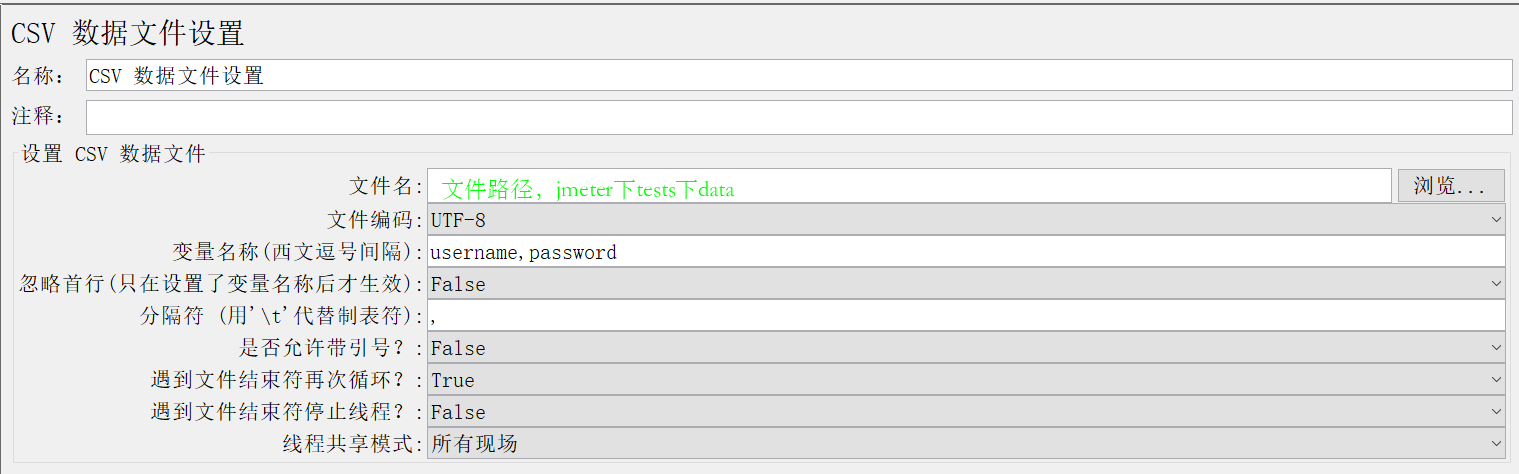Click the 名称 name input field
1519x474 pixels.
pos(798,75)
